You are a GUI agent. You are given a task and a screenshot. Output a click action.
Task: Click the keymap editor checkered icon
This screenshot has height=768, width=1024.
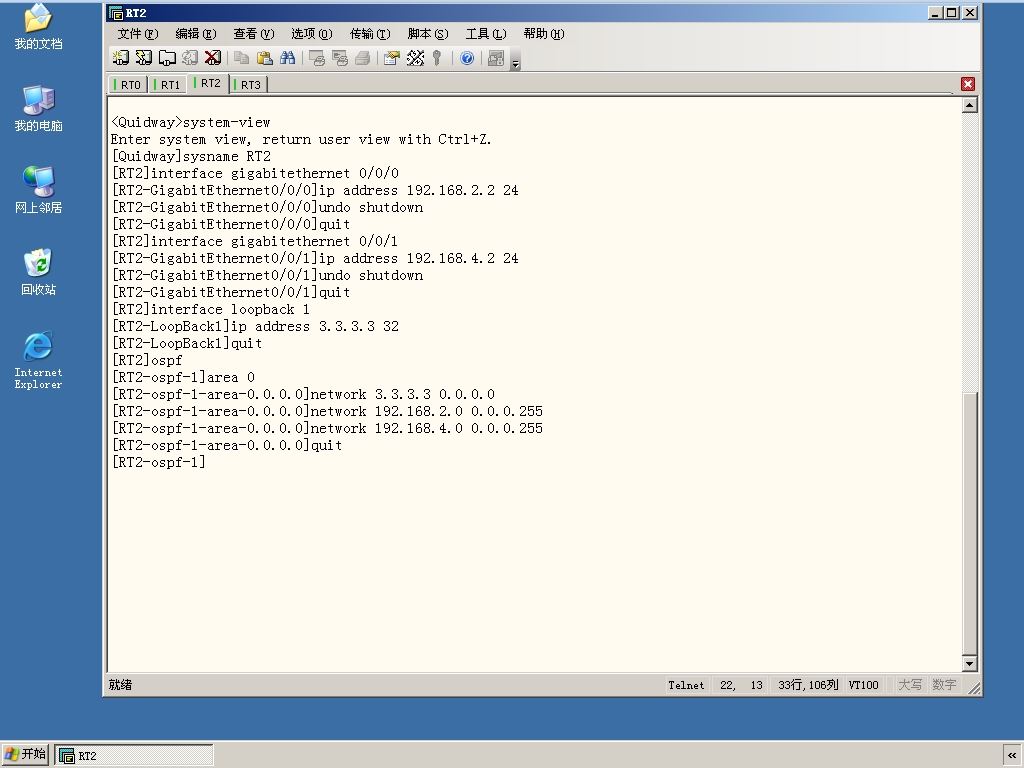click(415, 58)
